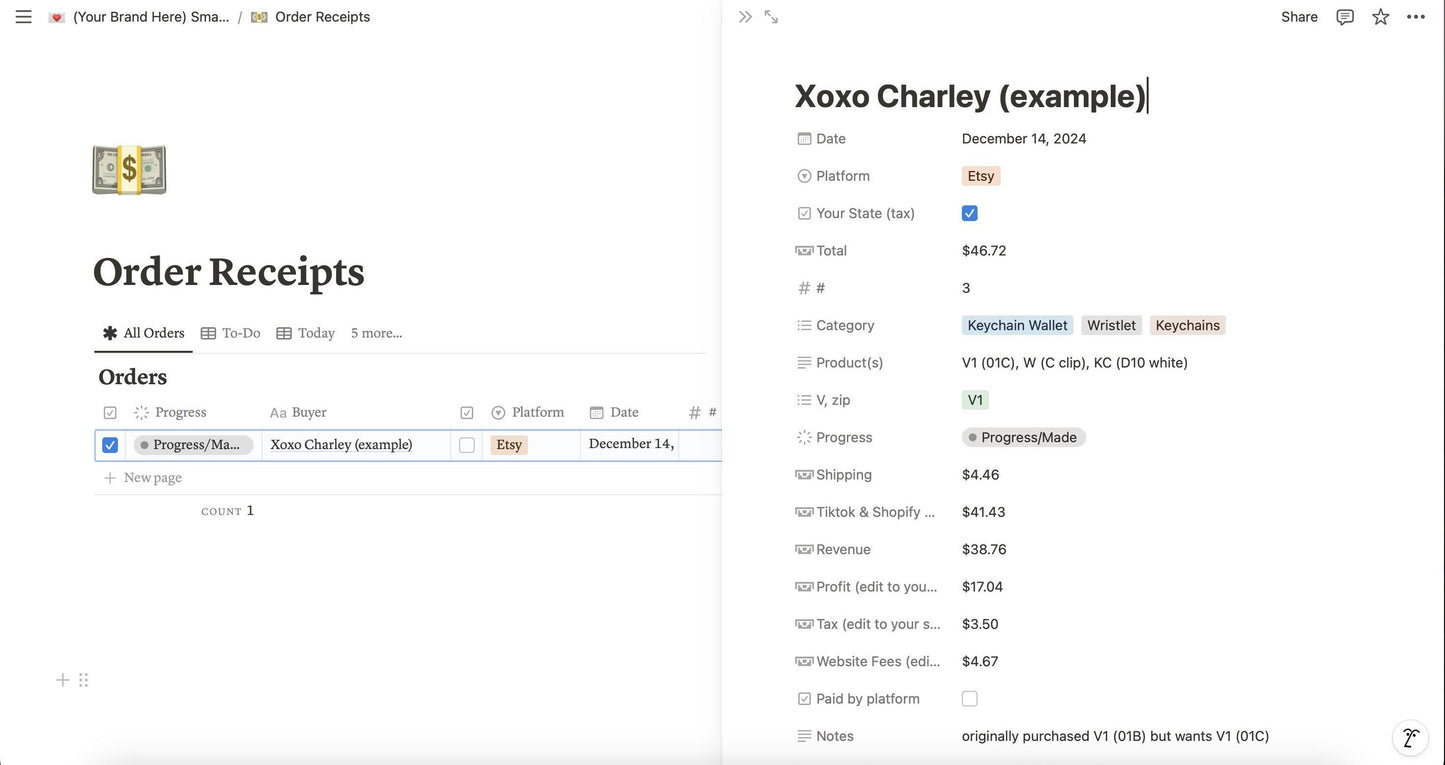Image resolution: width=1445 pixels, height=765 pixels.
Task: Close side peek with double chevron icon
Action: pyautogui.click(x=745, y=17)
